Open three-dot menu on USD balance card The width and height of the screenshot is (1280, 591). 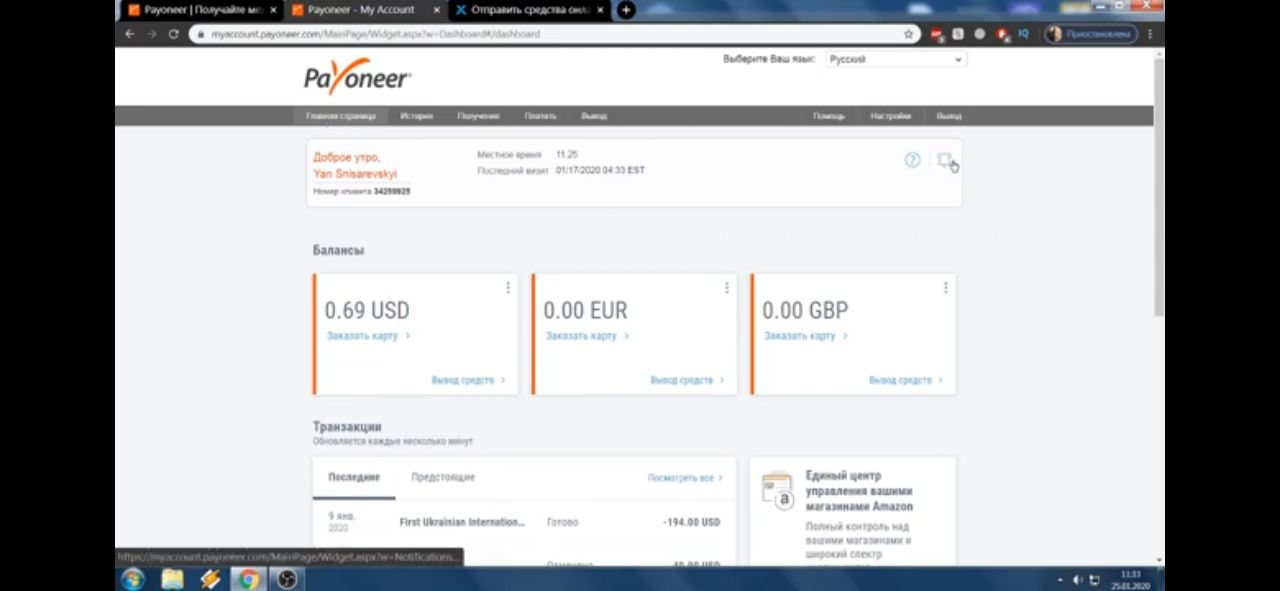[508, 288]
